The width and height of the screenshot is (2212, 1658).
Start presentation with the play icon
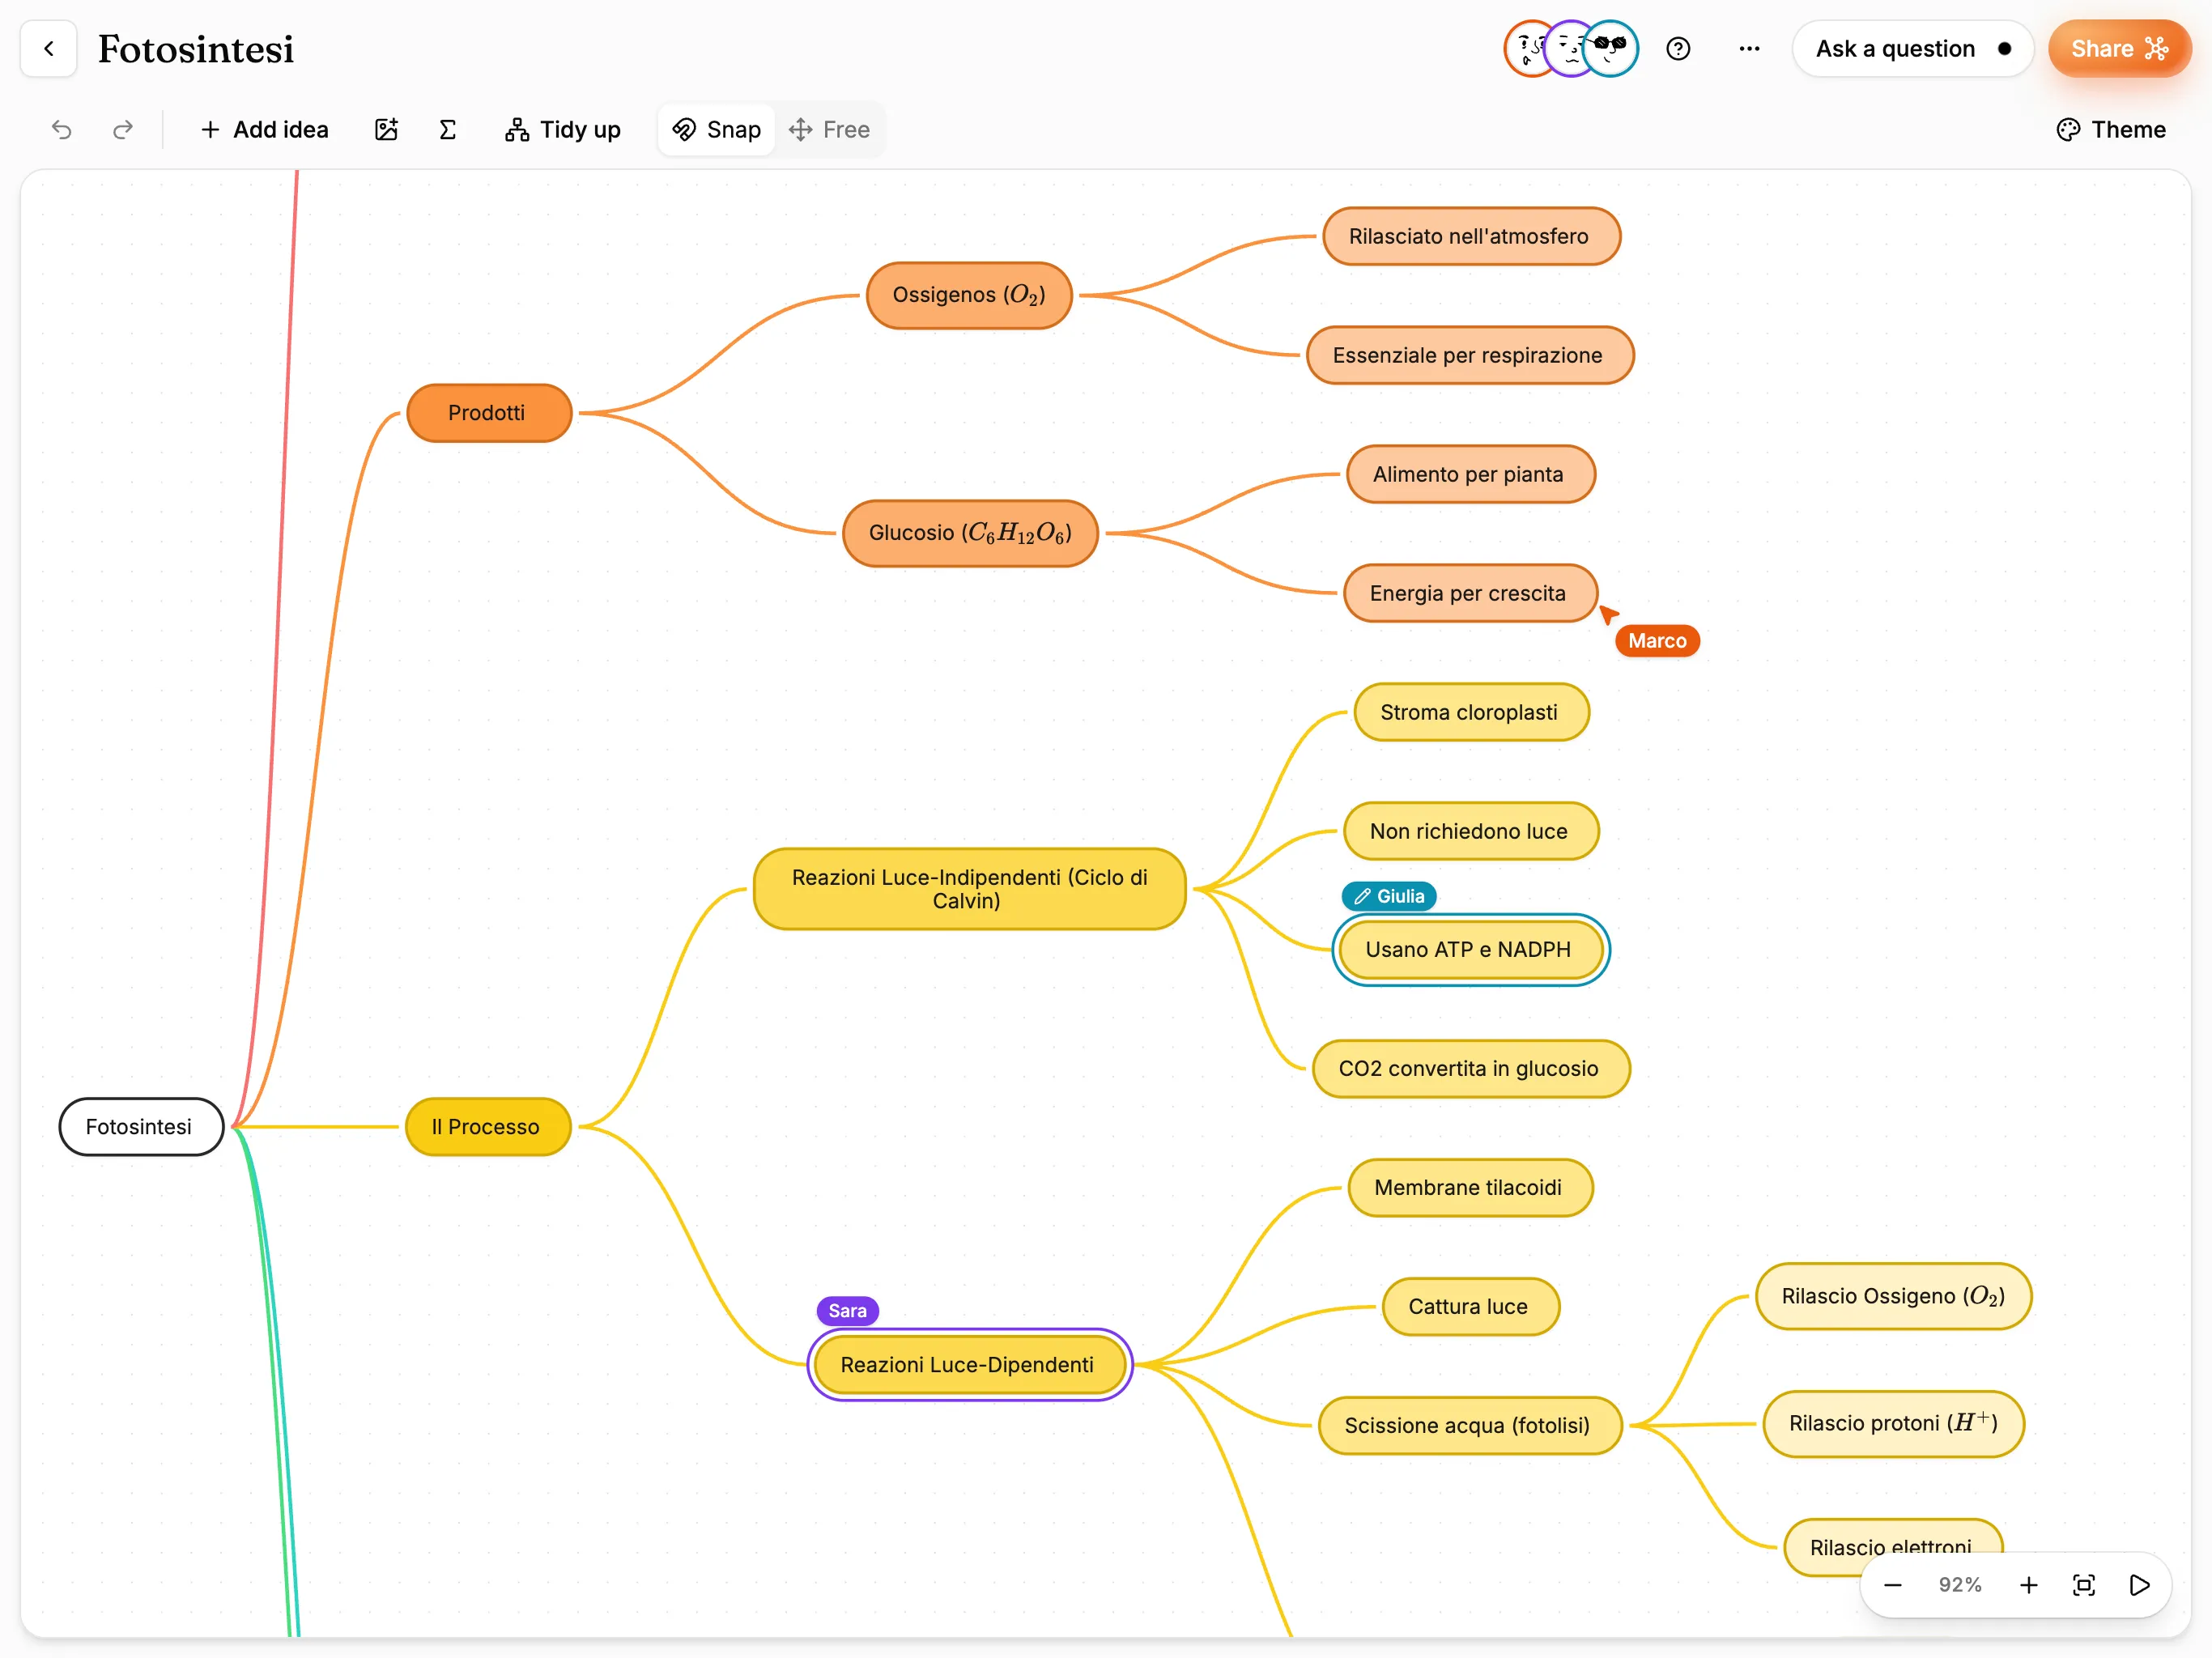[2139, 1585]
